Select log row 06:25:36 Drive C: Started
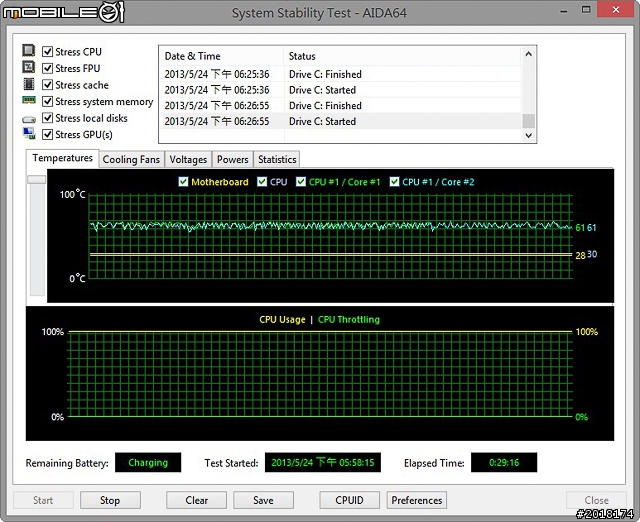 click(x=340, y=90)
